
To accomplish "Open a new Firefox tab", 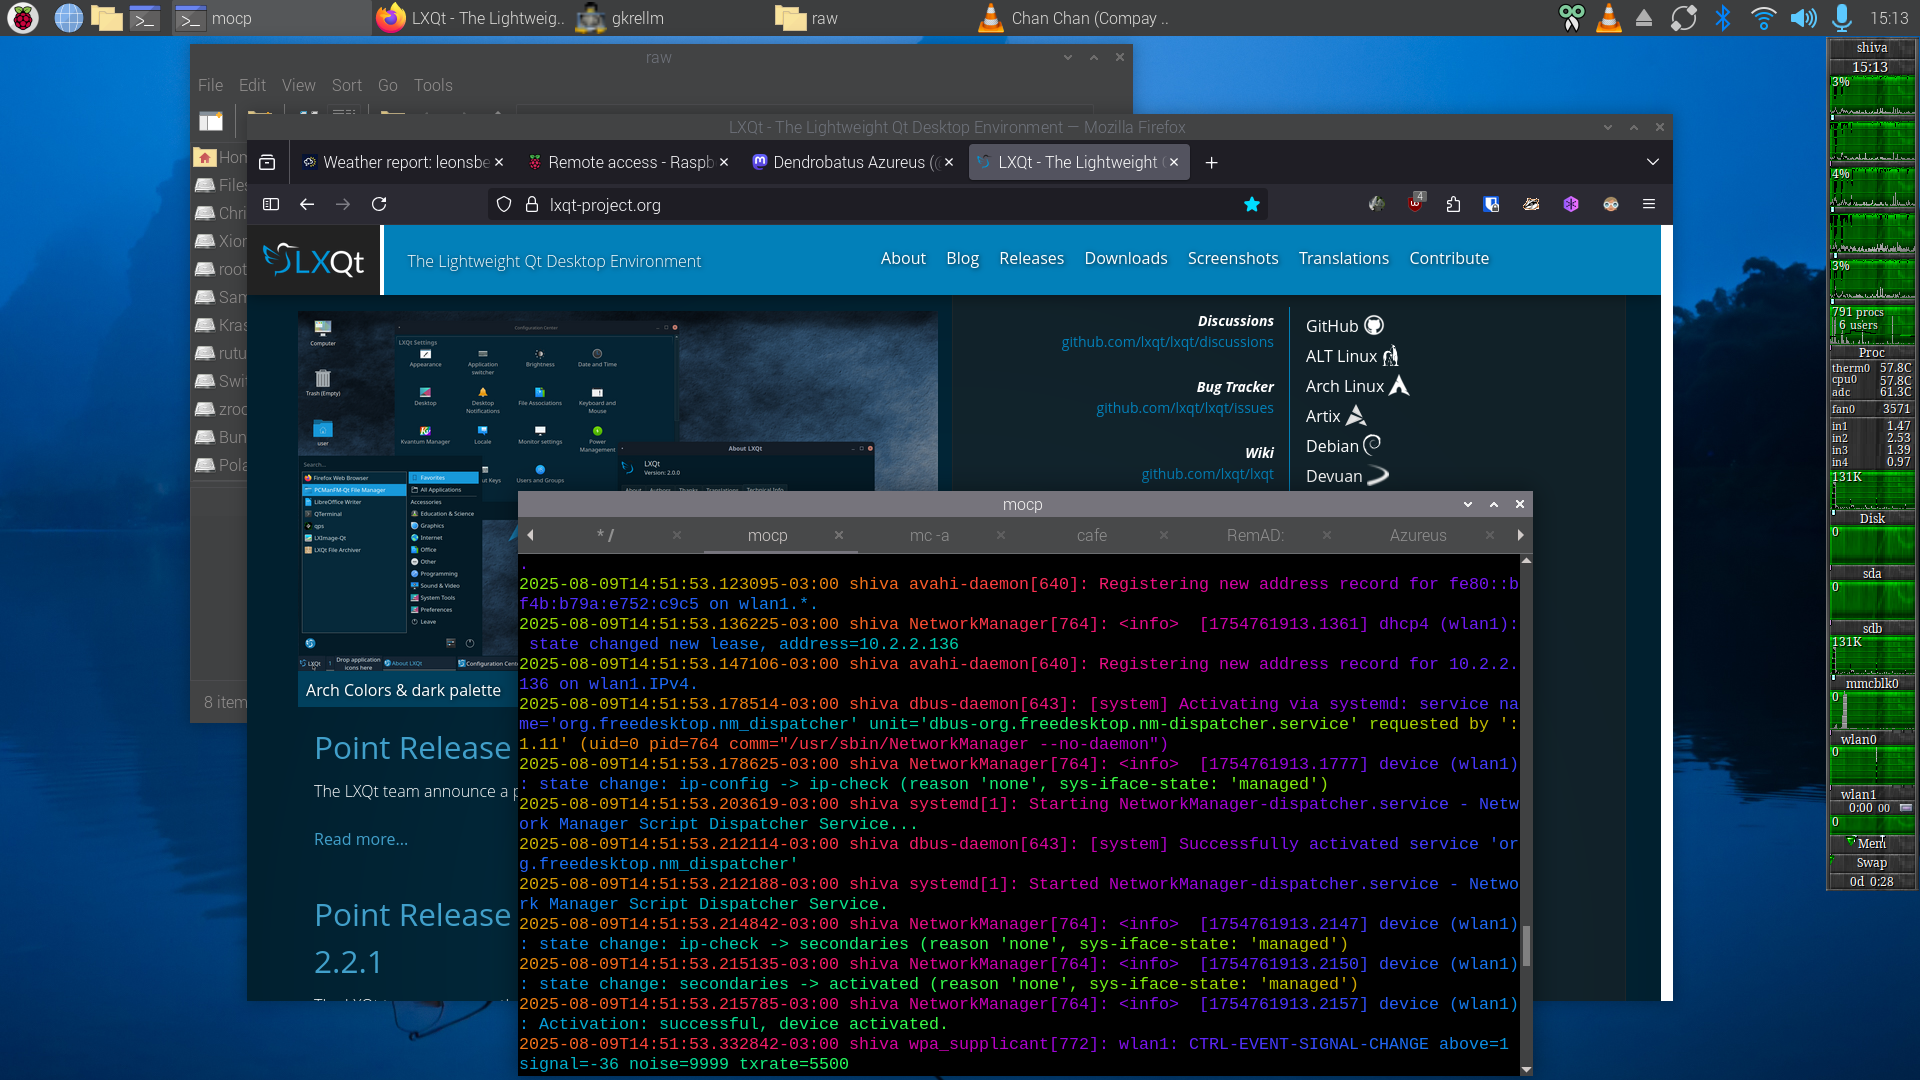I will click(x=1211, y=162).
